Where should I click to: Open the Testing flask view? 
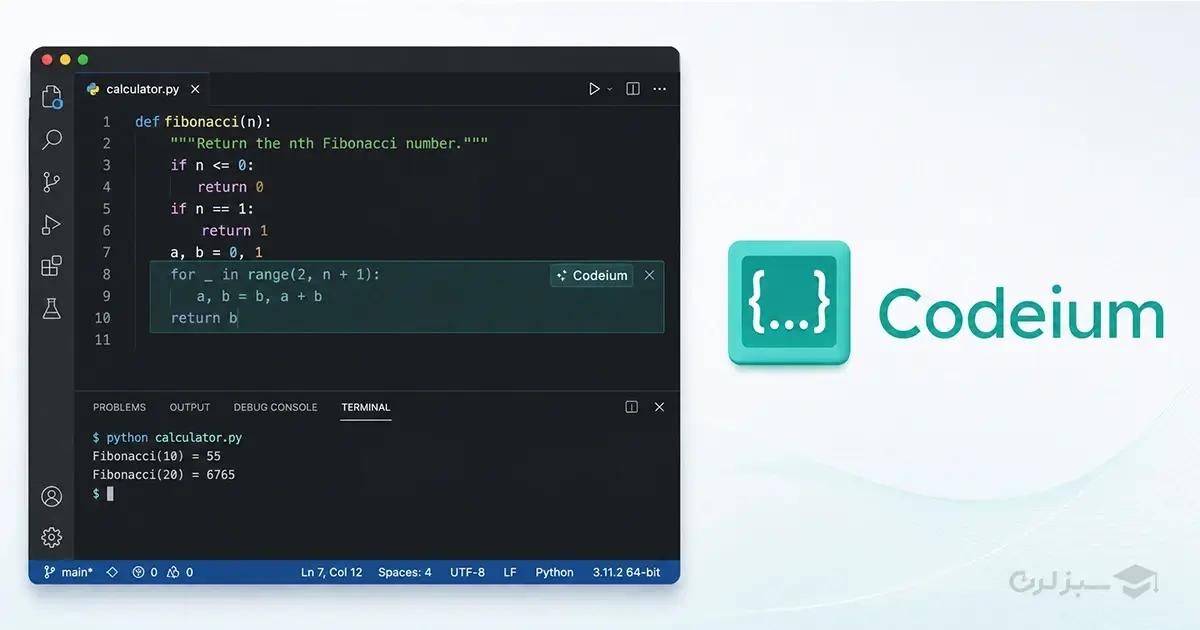click(52, 308)
